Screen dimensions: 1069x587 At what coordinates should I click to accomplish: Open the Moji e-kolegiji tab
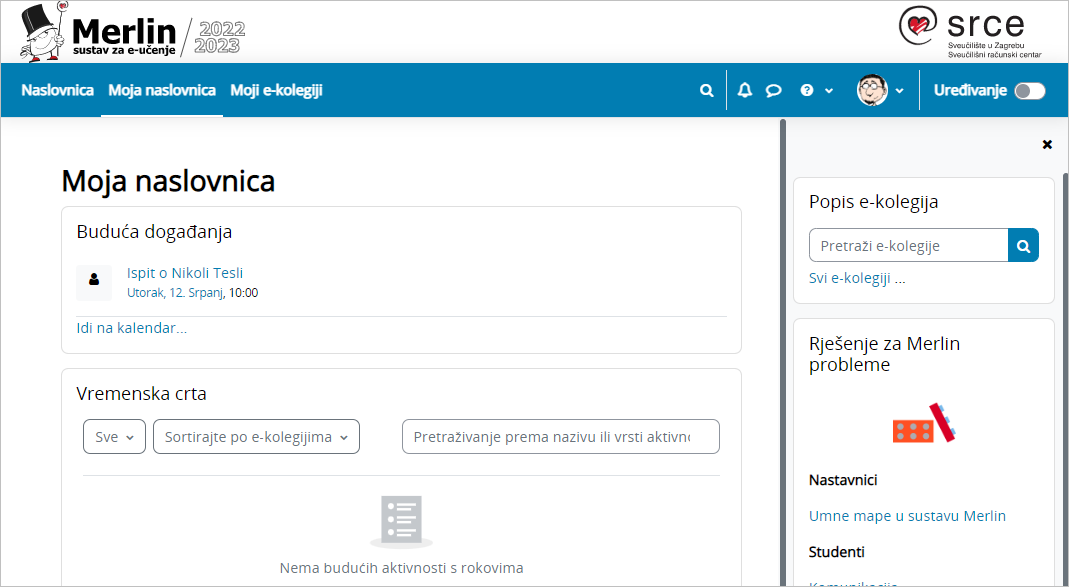276,90
